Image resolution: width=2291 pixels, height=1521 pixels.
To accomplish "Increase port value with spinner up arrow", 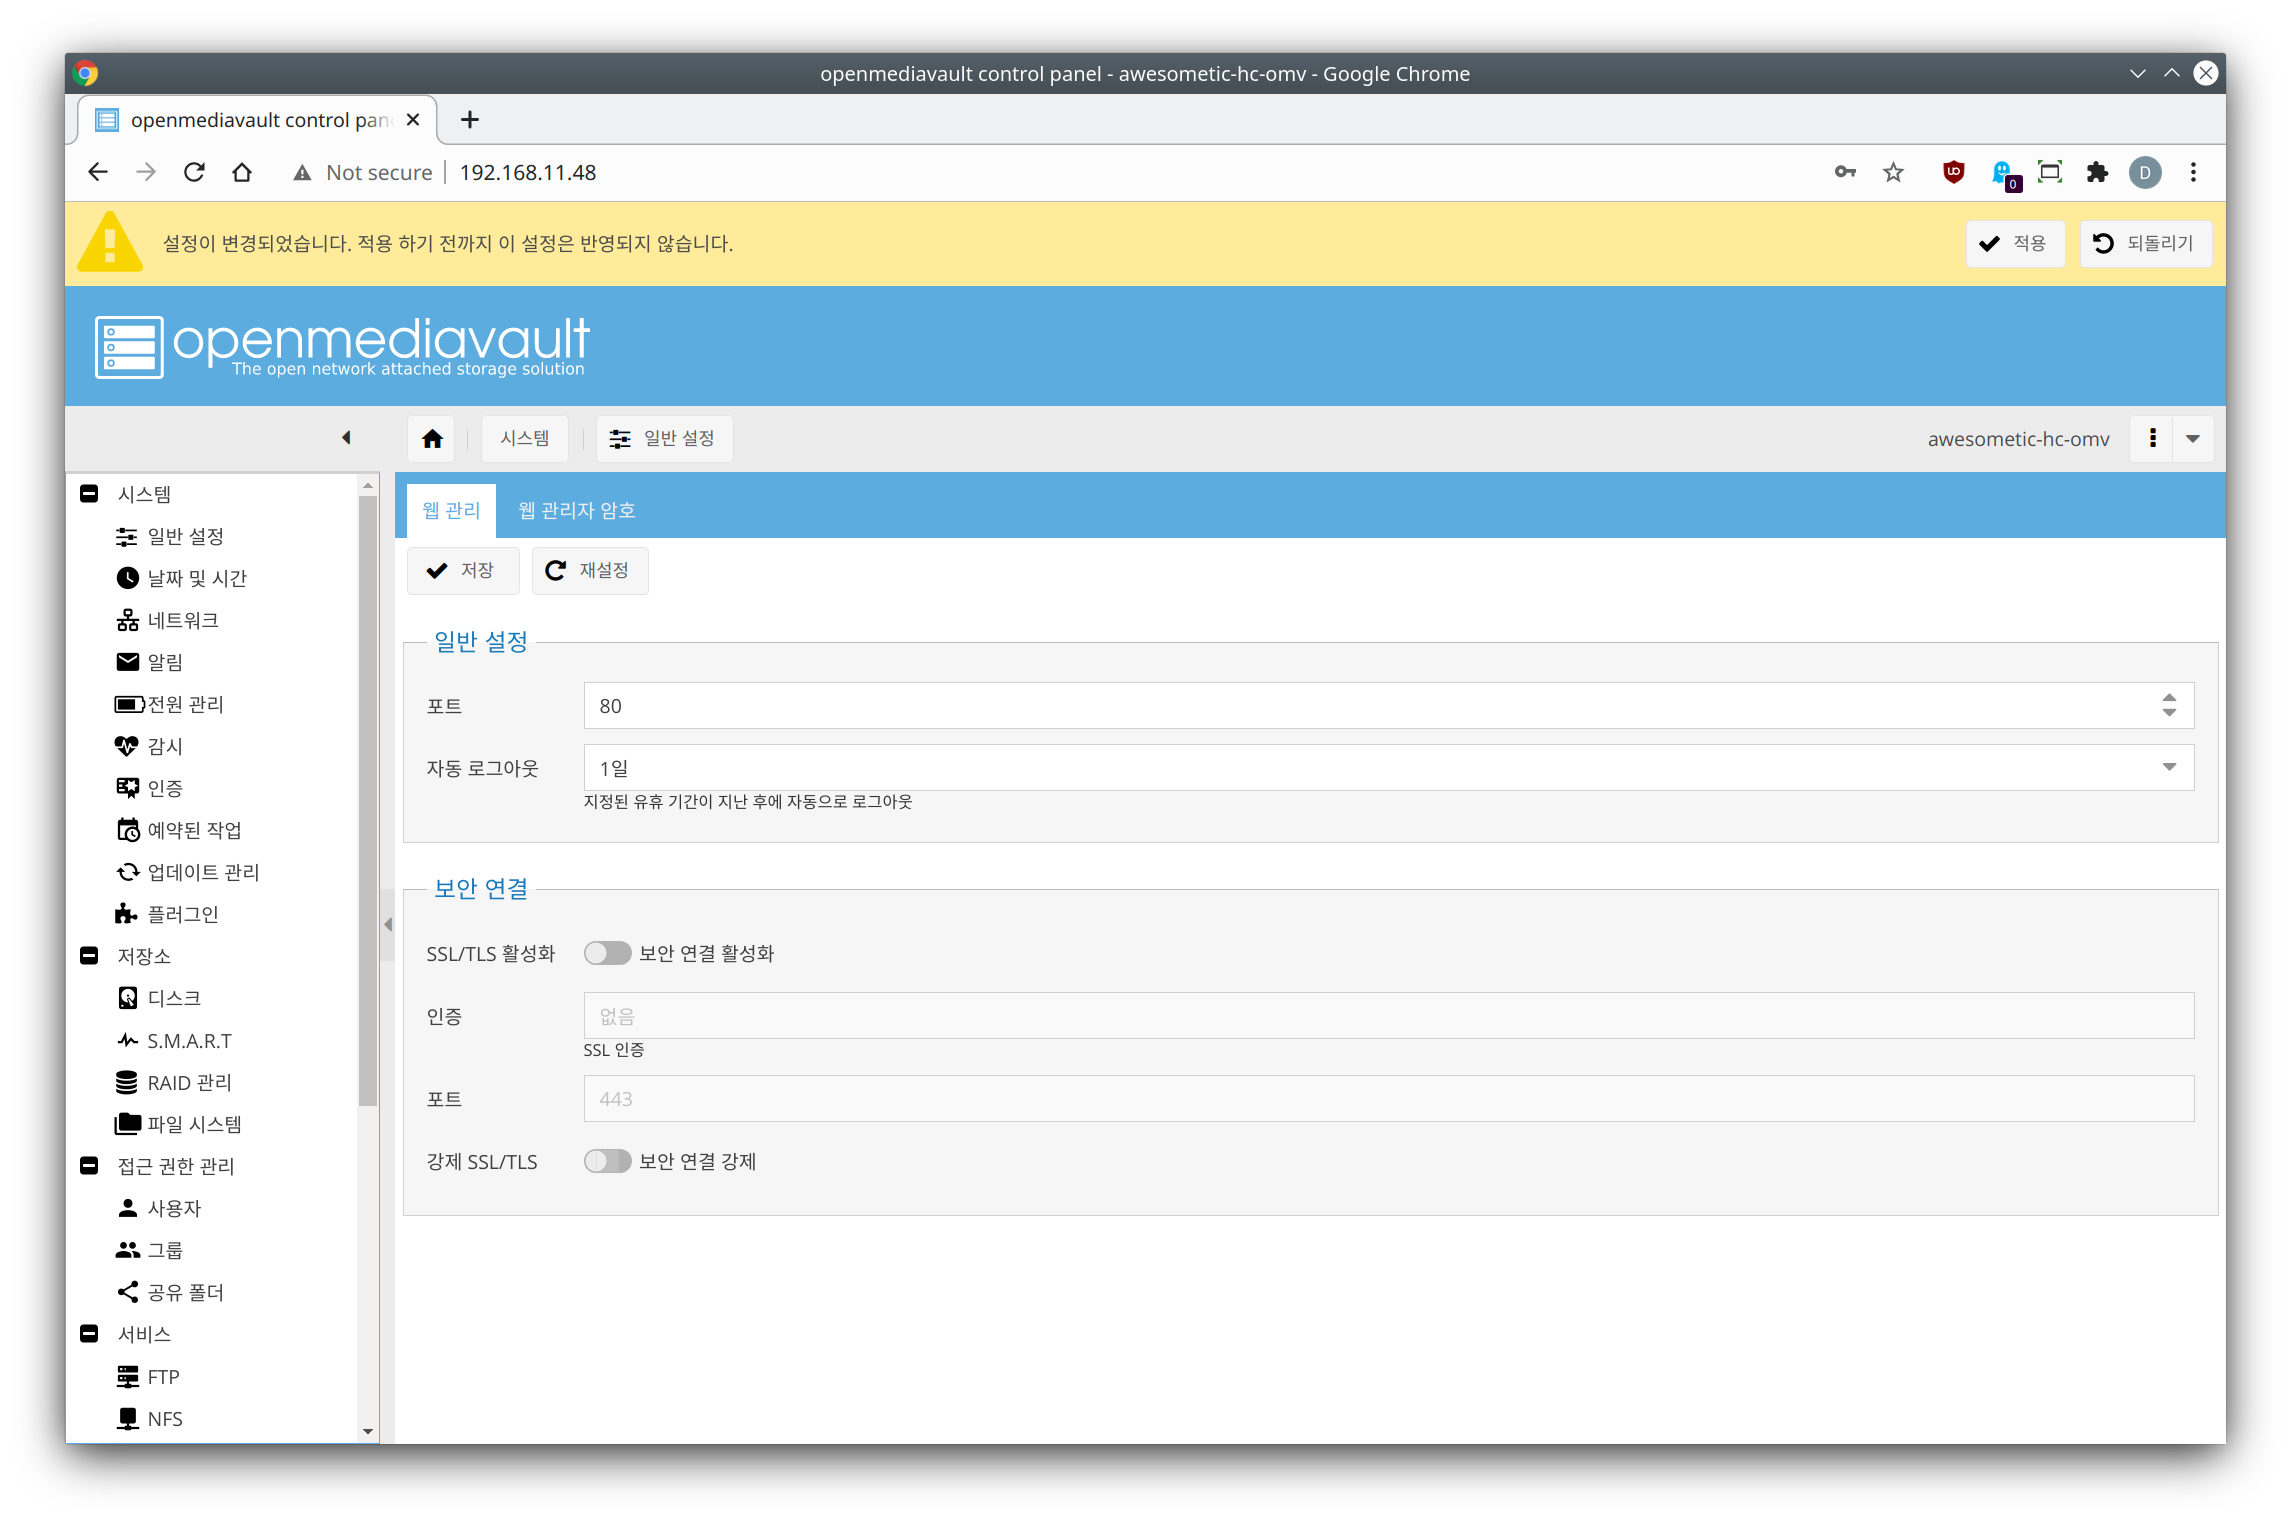I will (x=2168, y=698).
